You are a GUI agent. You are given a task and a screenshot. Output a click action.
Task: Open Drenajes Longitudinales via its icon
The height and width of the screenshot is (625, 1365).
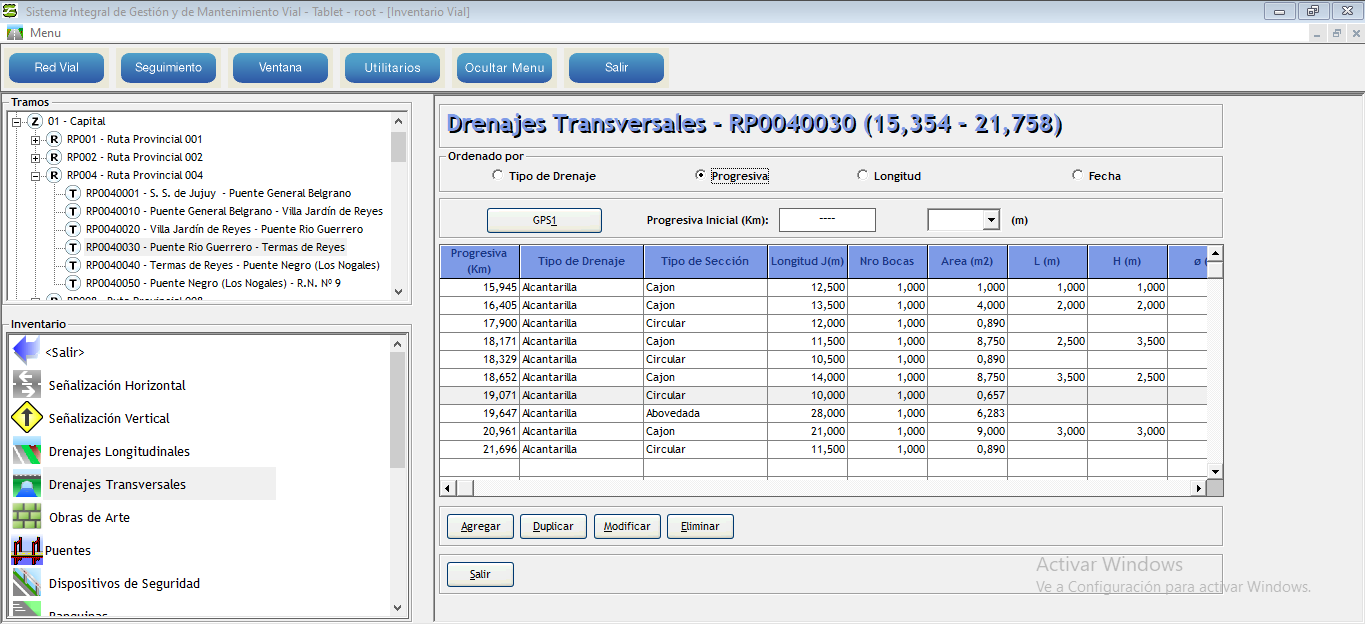click(x=26, y=451)
